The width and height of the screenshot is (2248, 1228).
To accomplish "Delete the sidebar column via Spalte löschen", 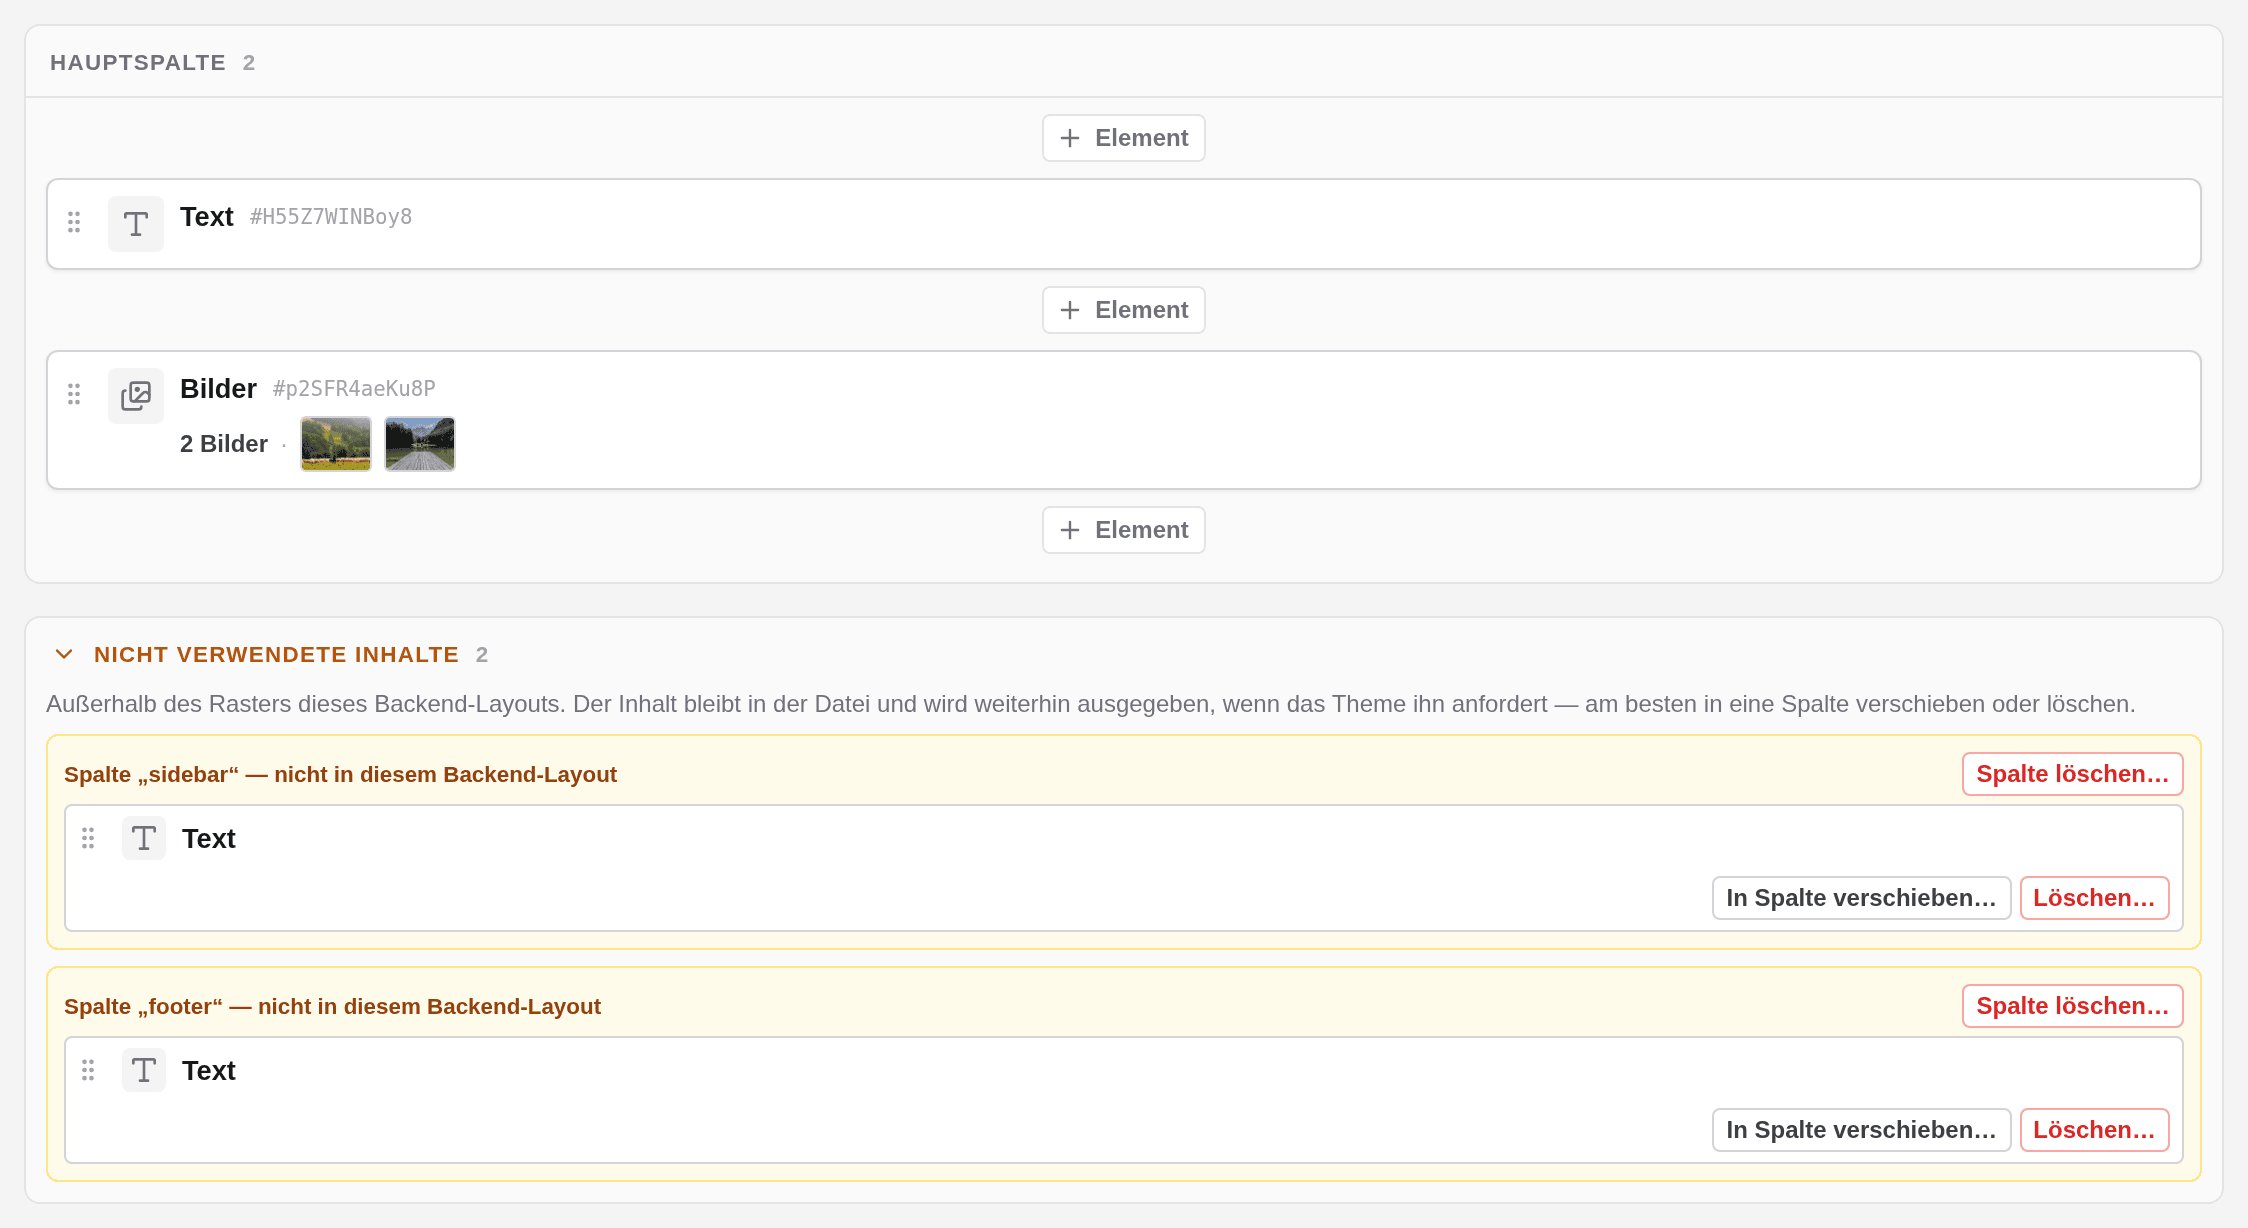I will click(2073, 774).
